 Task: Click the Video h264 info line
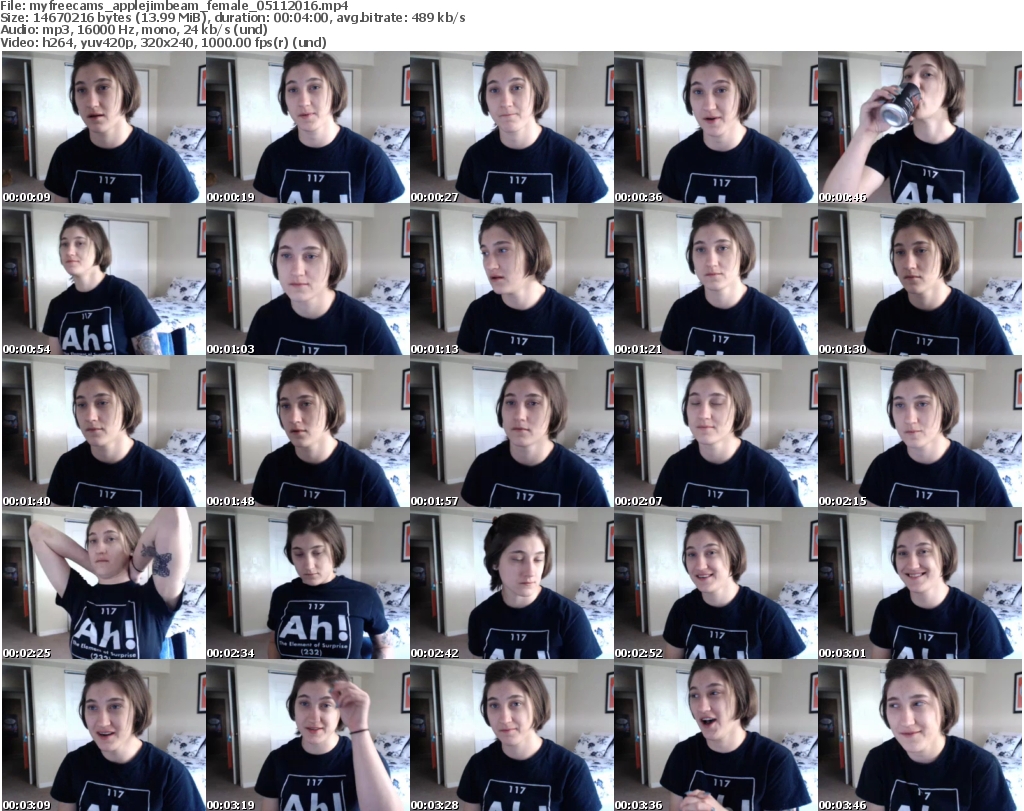(x=163, y=42)
